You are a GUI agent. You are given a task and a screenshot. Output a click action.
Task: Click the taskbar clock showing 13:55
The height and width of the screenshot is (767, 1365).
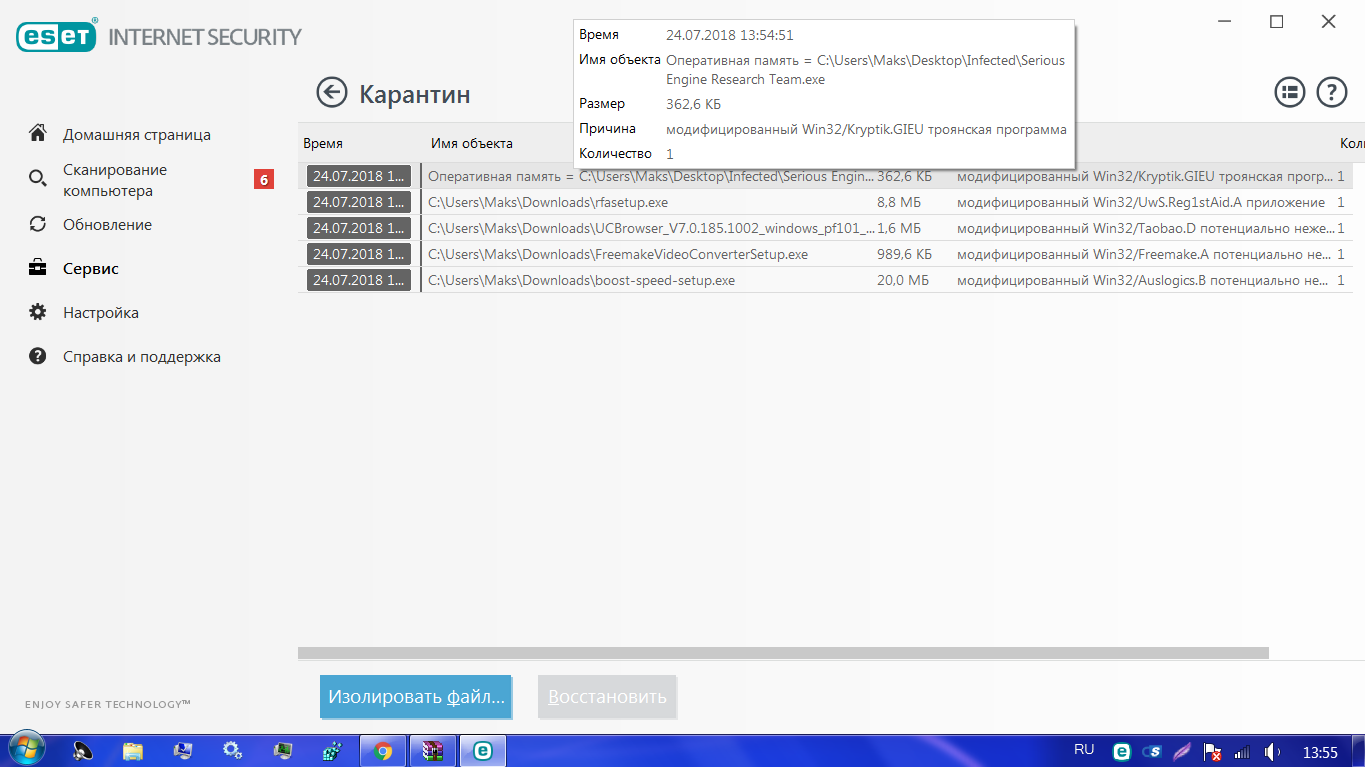coord(1320,751)
